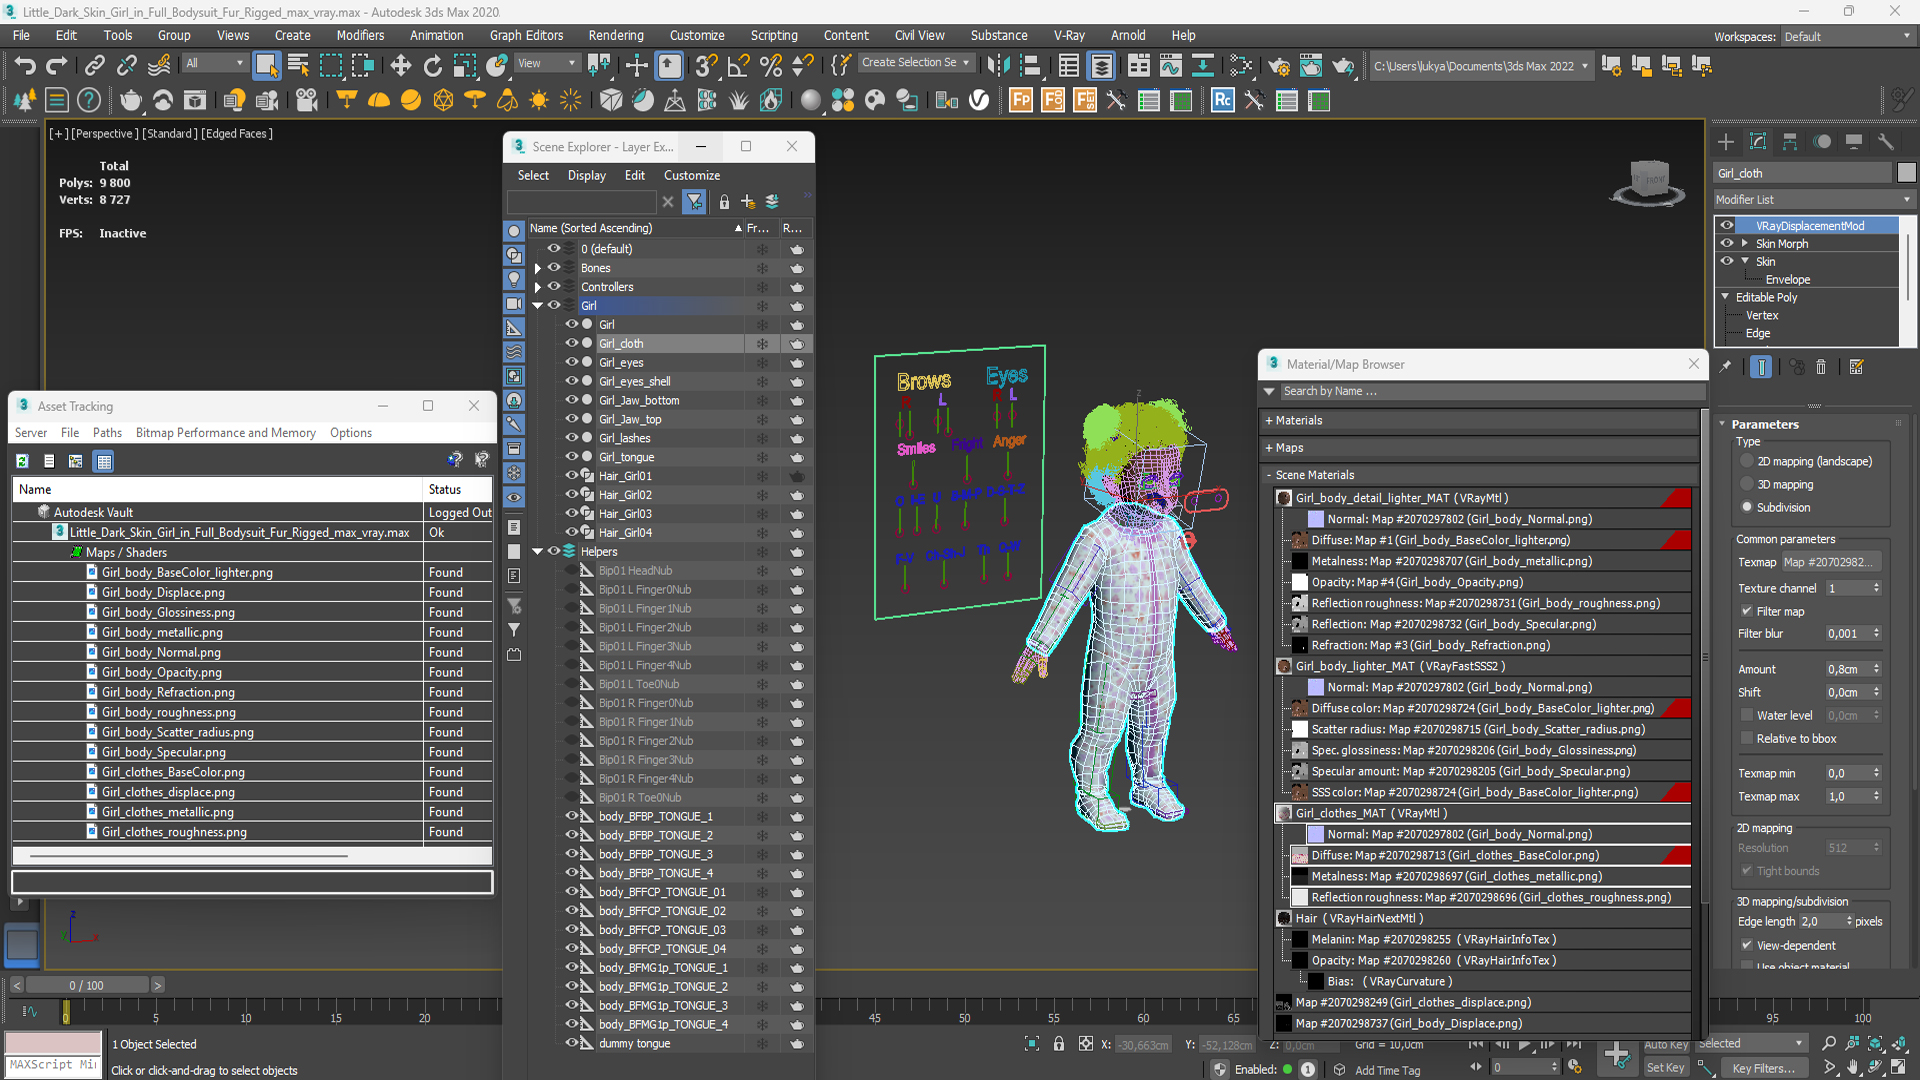Open the Hierarchy command panel tab
This screenshot has height=1080, width=1920.
[1790, 142]
